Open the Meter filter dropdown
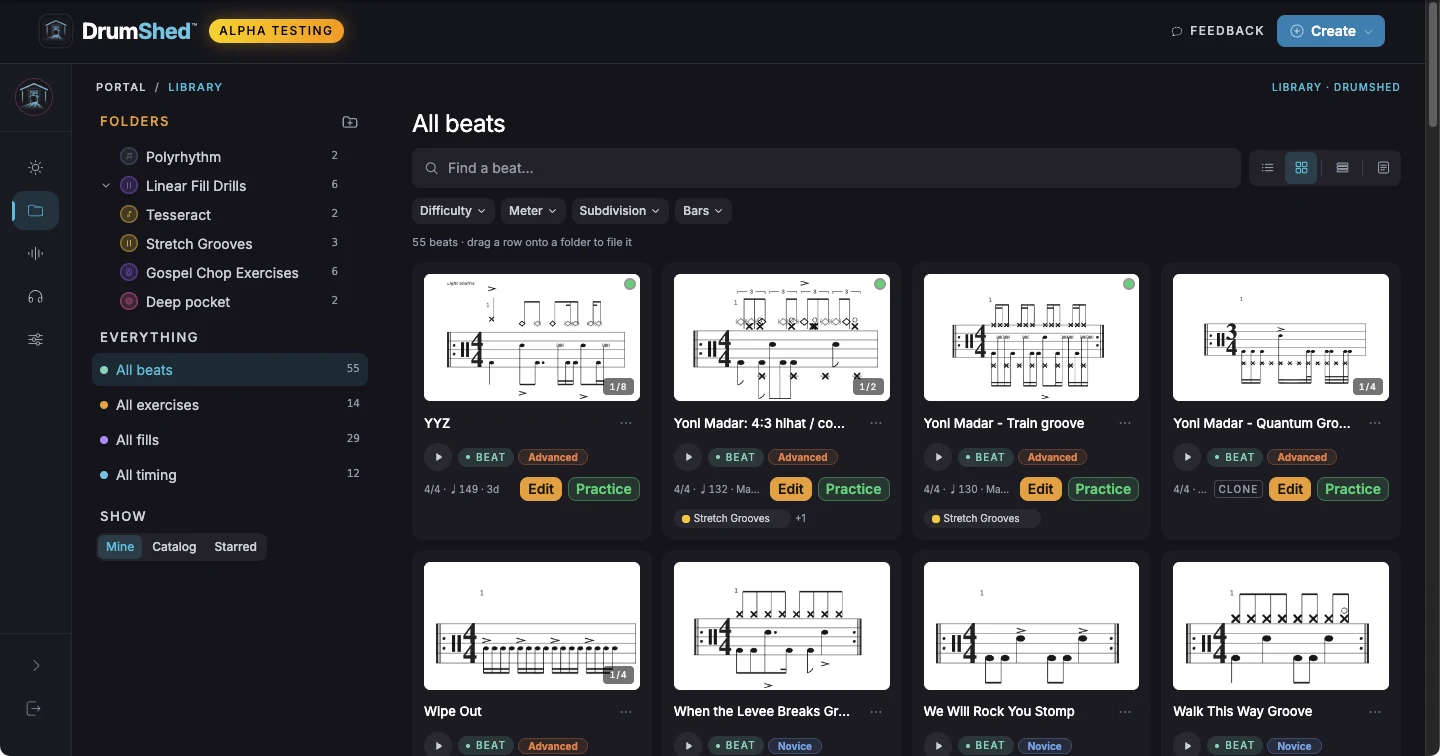This screenshot has width=1440, height=756. click(533, 211)
